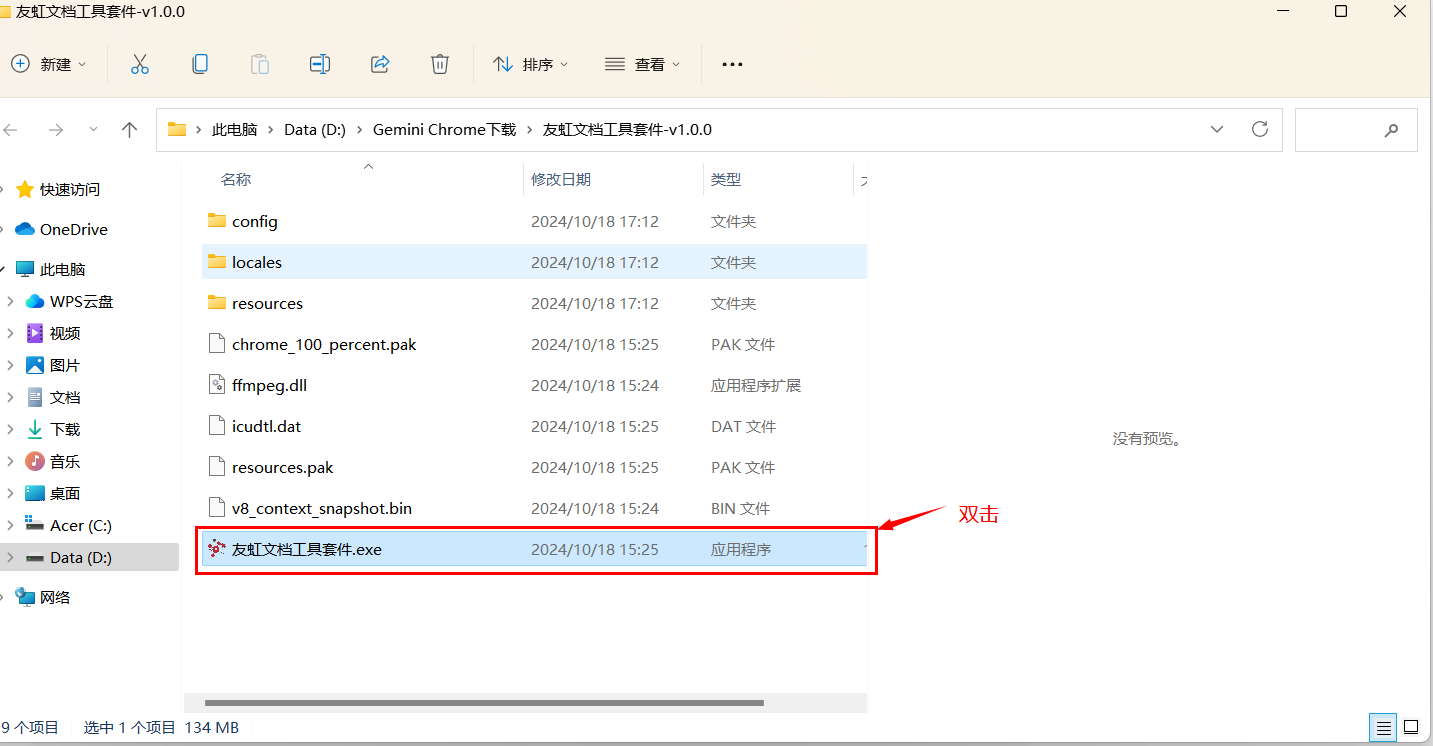Click the Share icon in toolbar
This screenshot has width=1433, height=746.
point(380,64)
